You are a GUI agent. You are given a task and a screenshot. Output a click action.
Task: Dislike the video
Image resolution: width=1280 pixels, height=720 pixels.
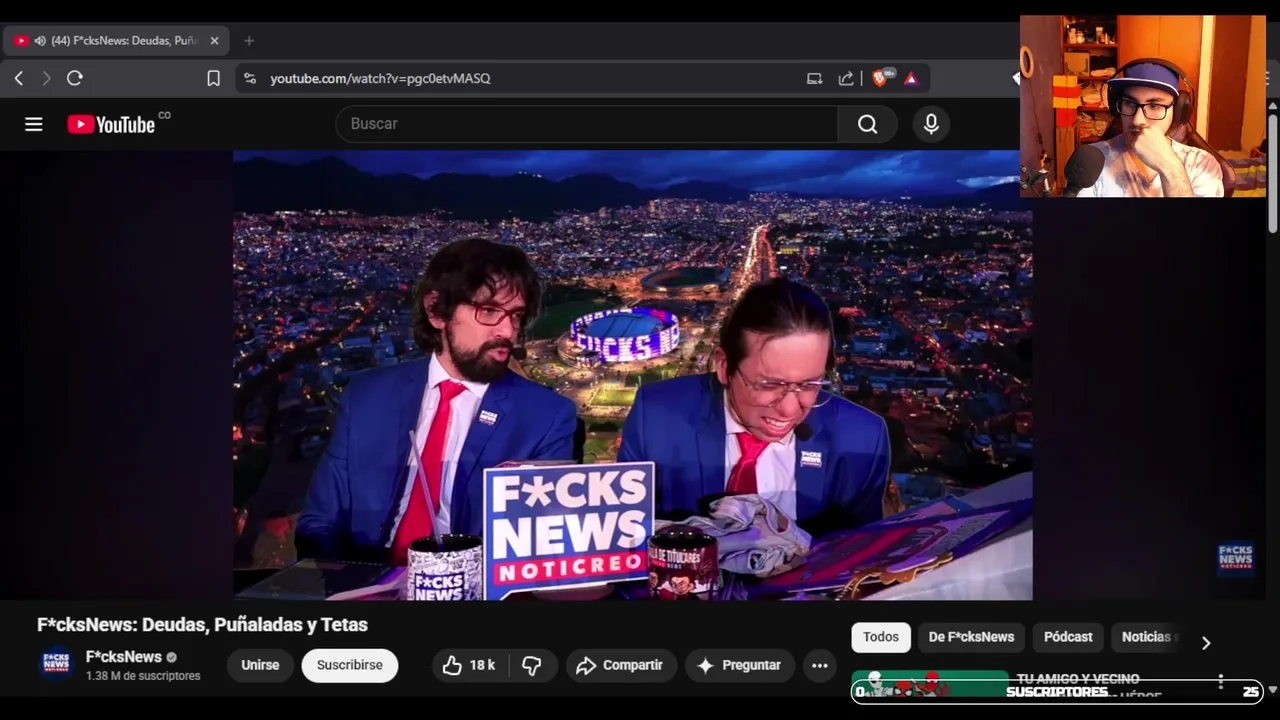click(532, 665)
